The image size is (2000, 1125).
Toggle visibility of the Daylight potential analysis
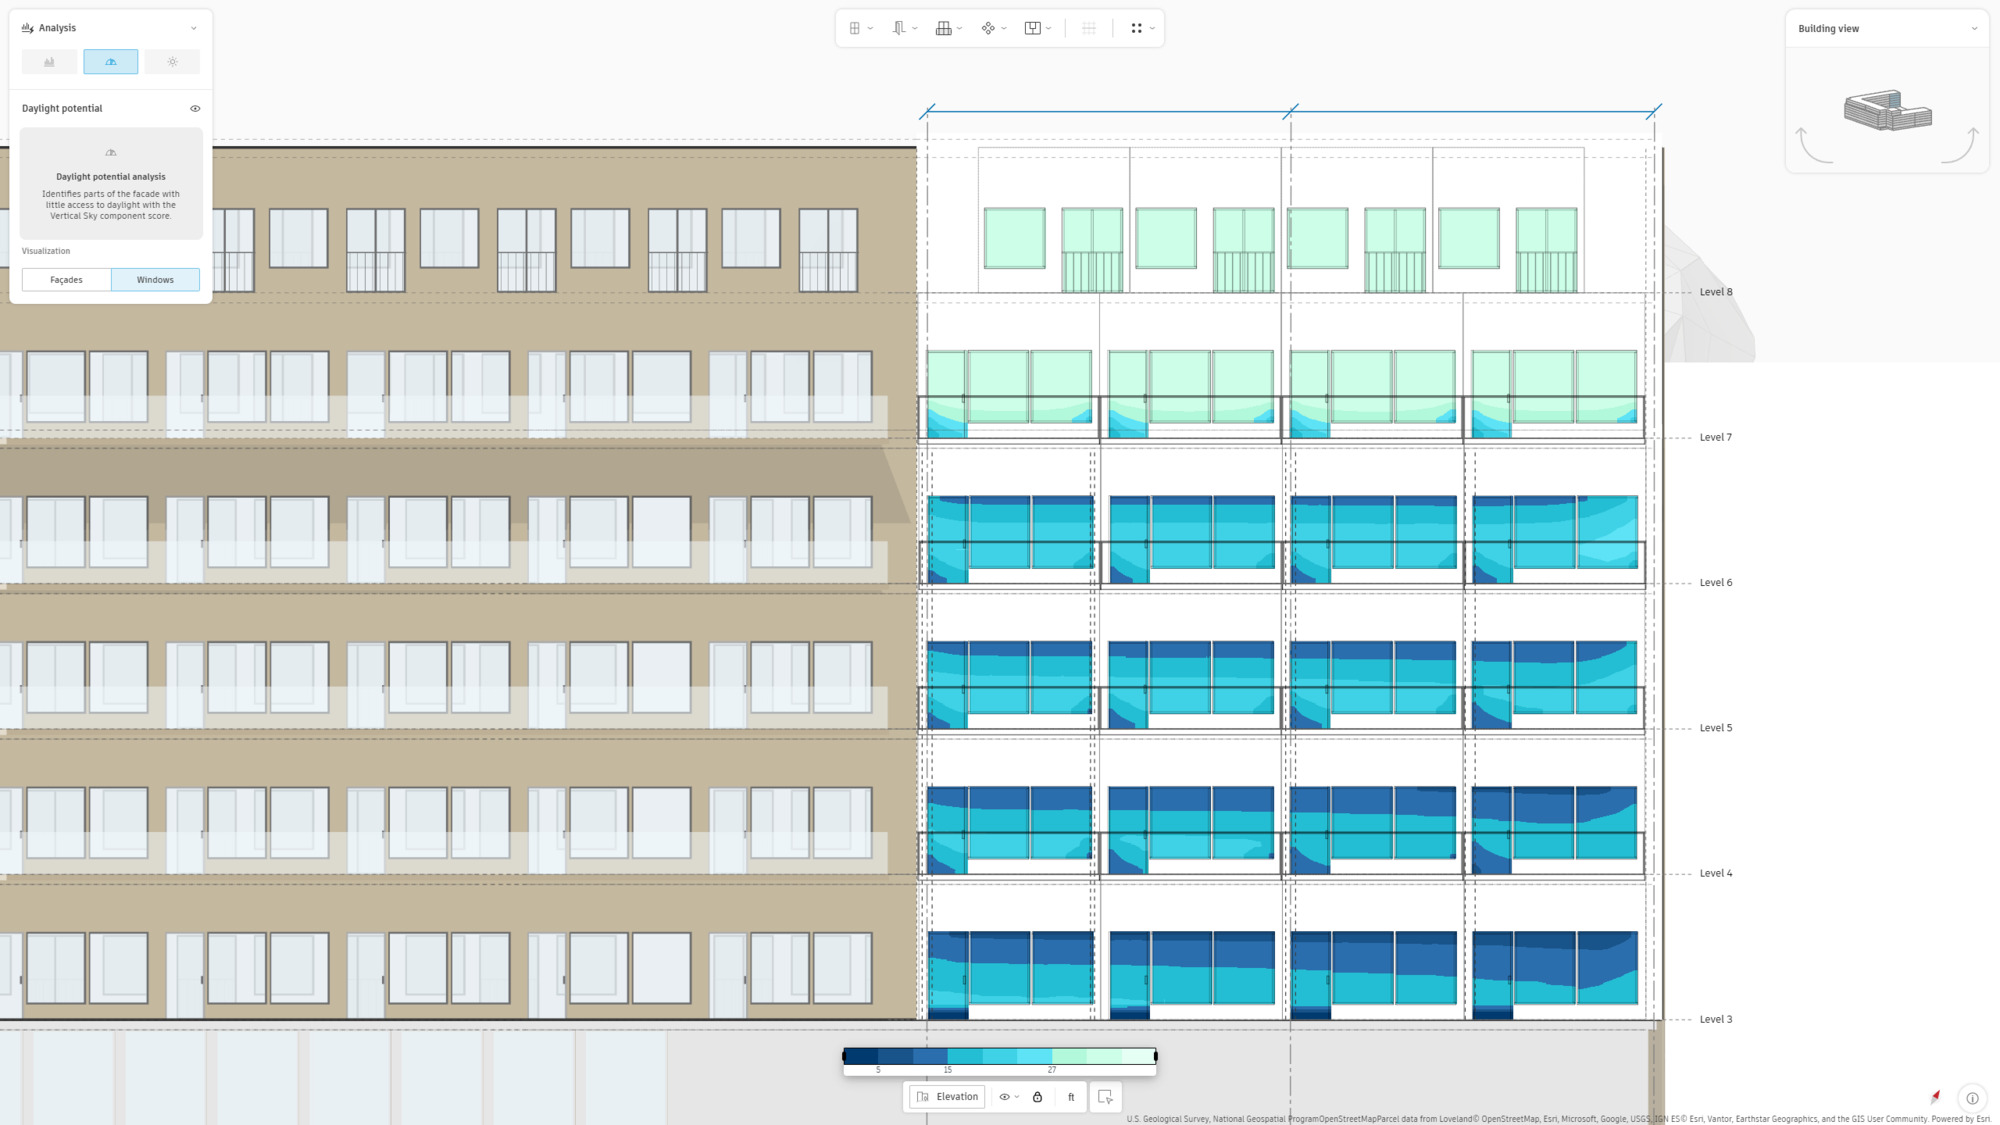pos(194,108)
